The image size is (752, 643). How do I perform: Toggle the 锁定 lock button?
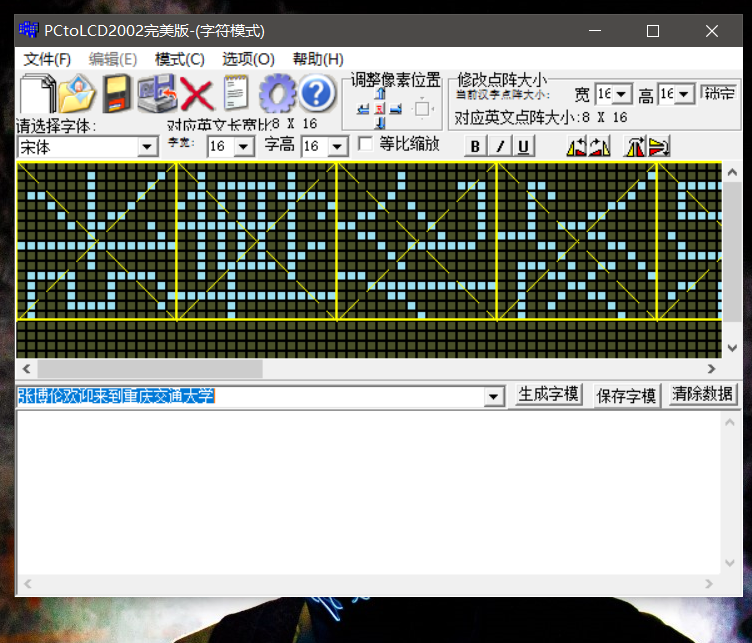[x=719, y=93]
